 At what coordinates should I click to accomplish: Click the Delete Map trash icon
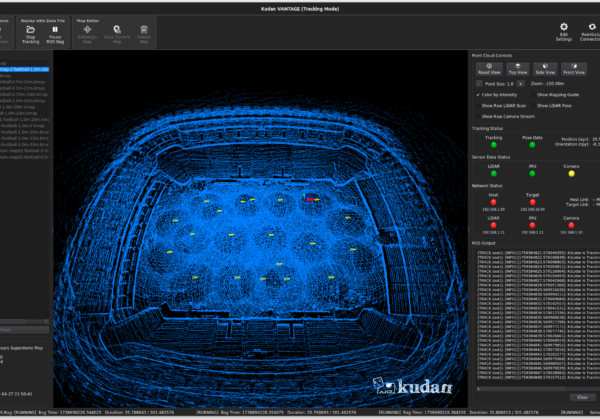click(x=145, y=28)
